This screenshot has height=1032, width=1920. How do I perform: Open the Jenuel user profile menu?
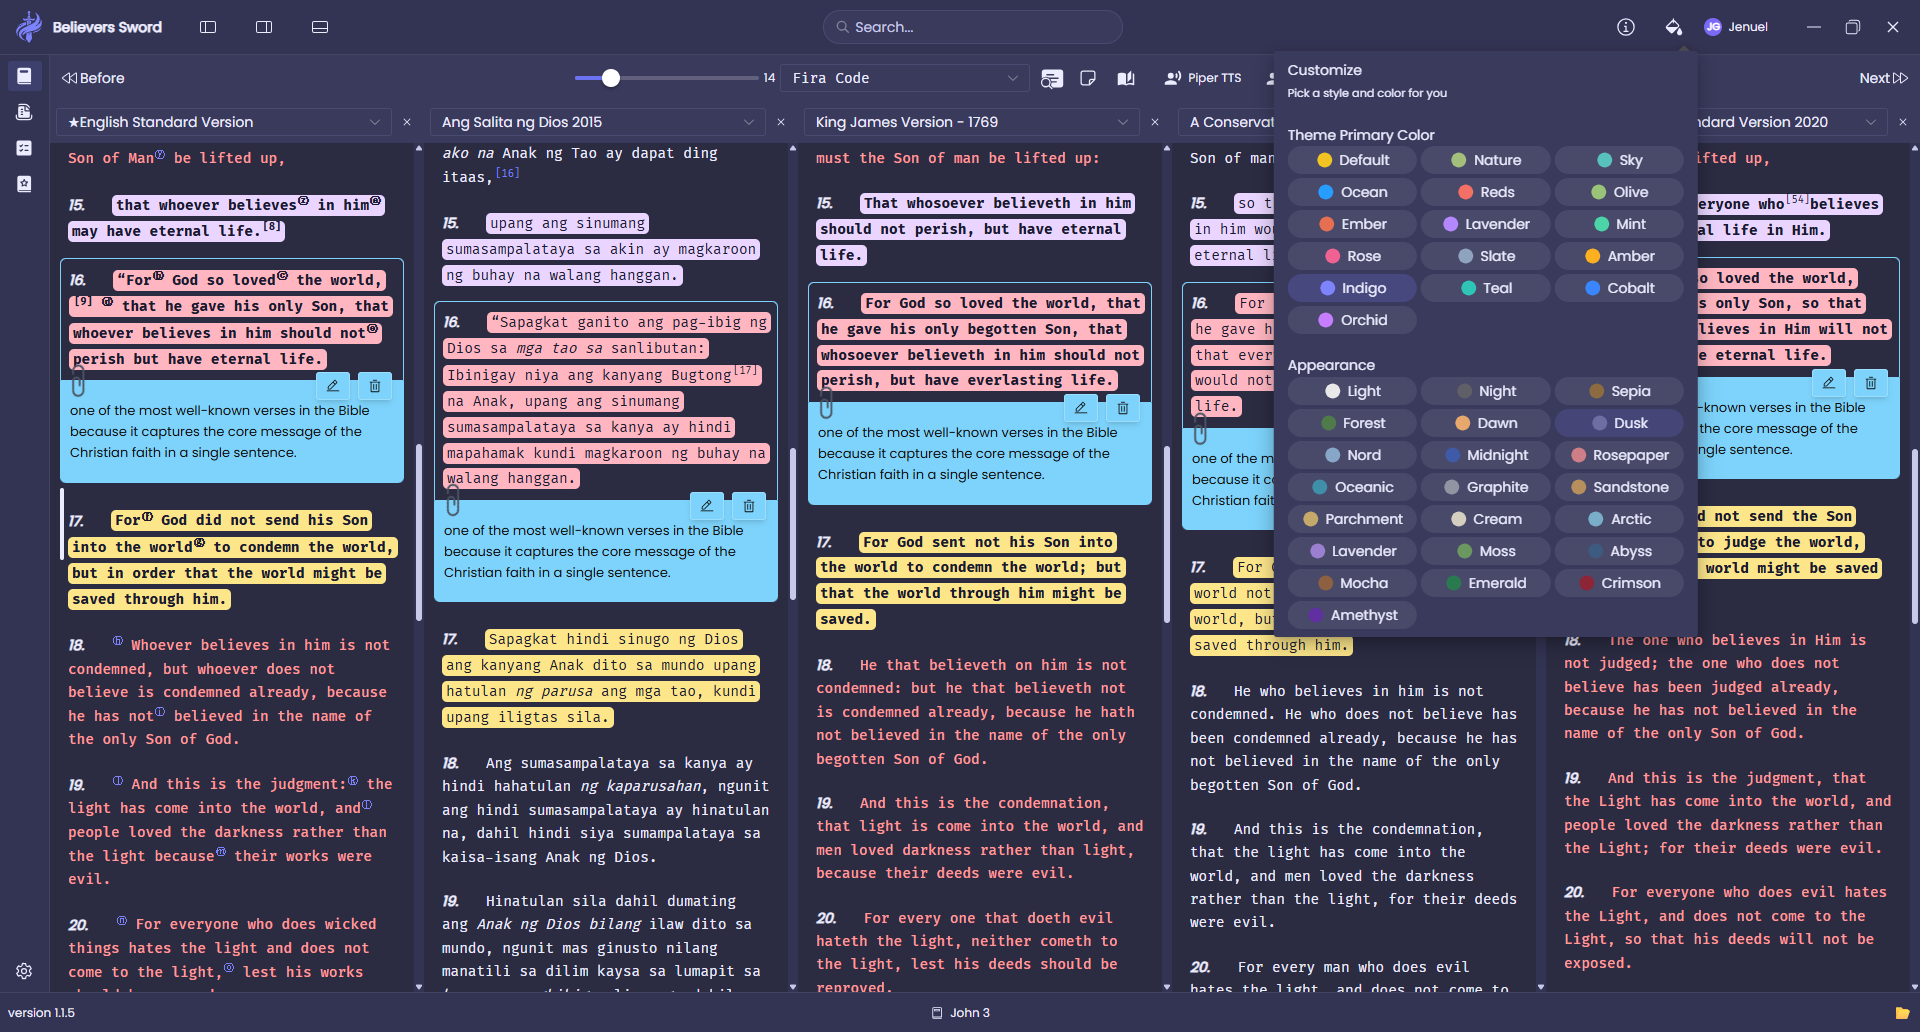1736,27
